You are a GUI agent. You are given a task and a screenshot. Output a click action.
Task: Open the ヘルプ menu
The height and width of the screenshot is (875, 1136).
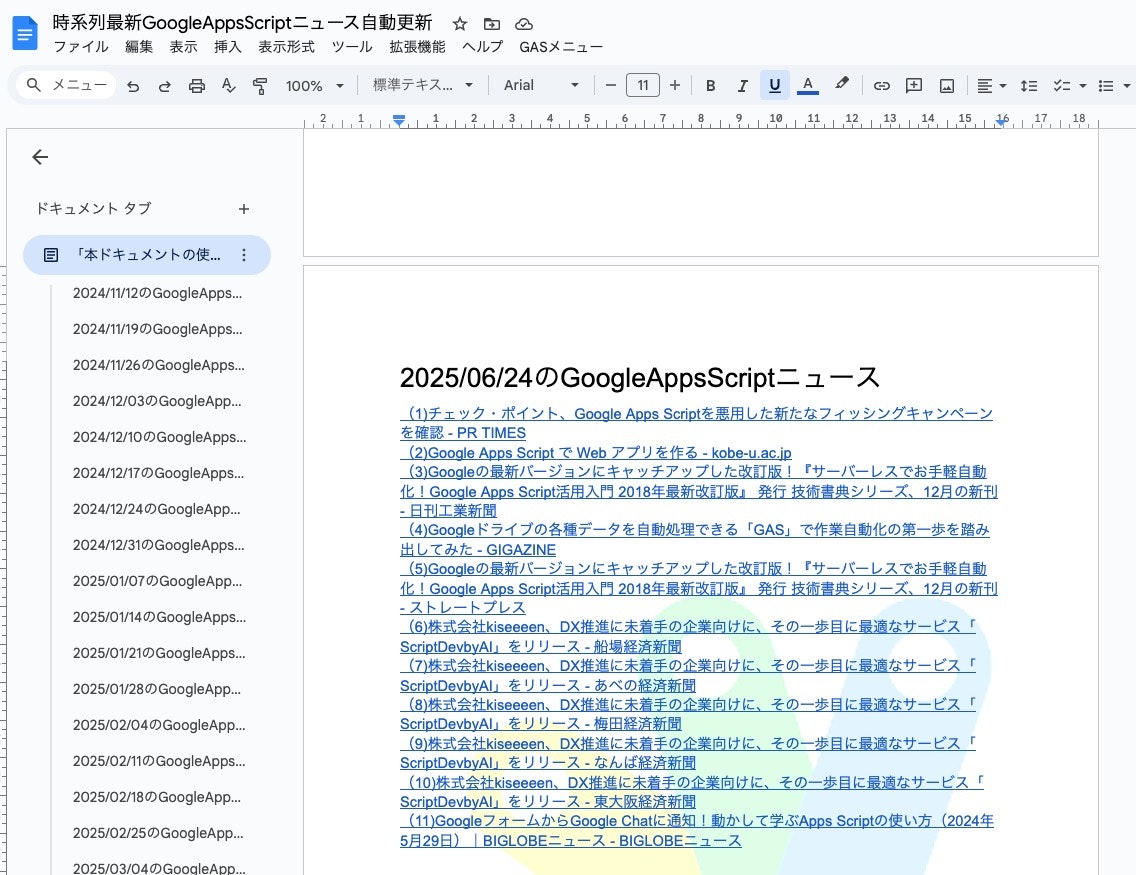click(x=483, y=47)
